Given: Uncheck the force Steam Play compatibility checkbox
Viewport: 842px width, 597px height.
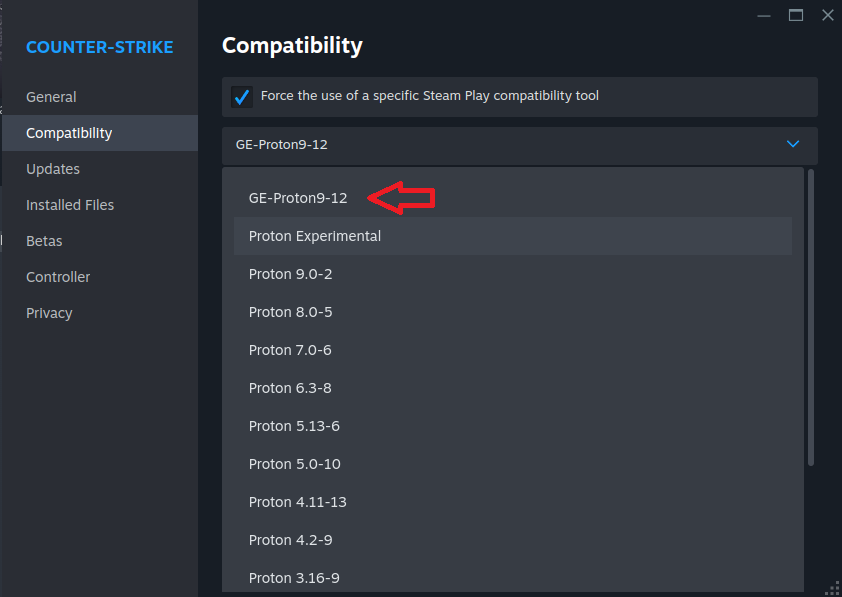Looking at the screenshot, I should pyautogui.click(x=241, y=97).
